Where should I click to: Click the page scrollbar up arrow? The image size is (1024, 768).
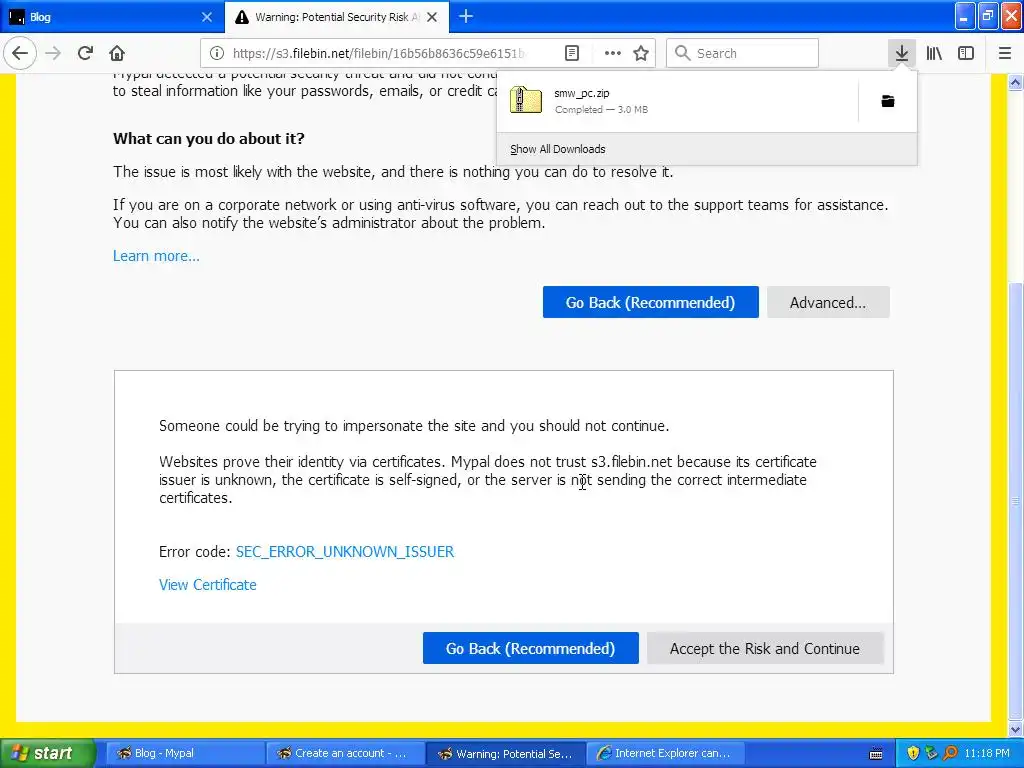pos(1015,82)
